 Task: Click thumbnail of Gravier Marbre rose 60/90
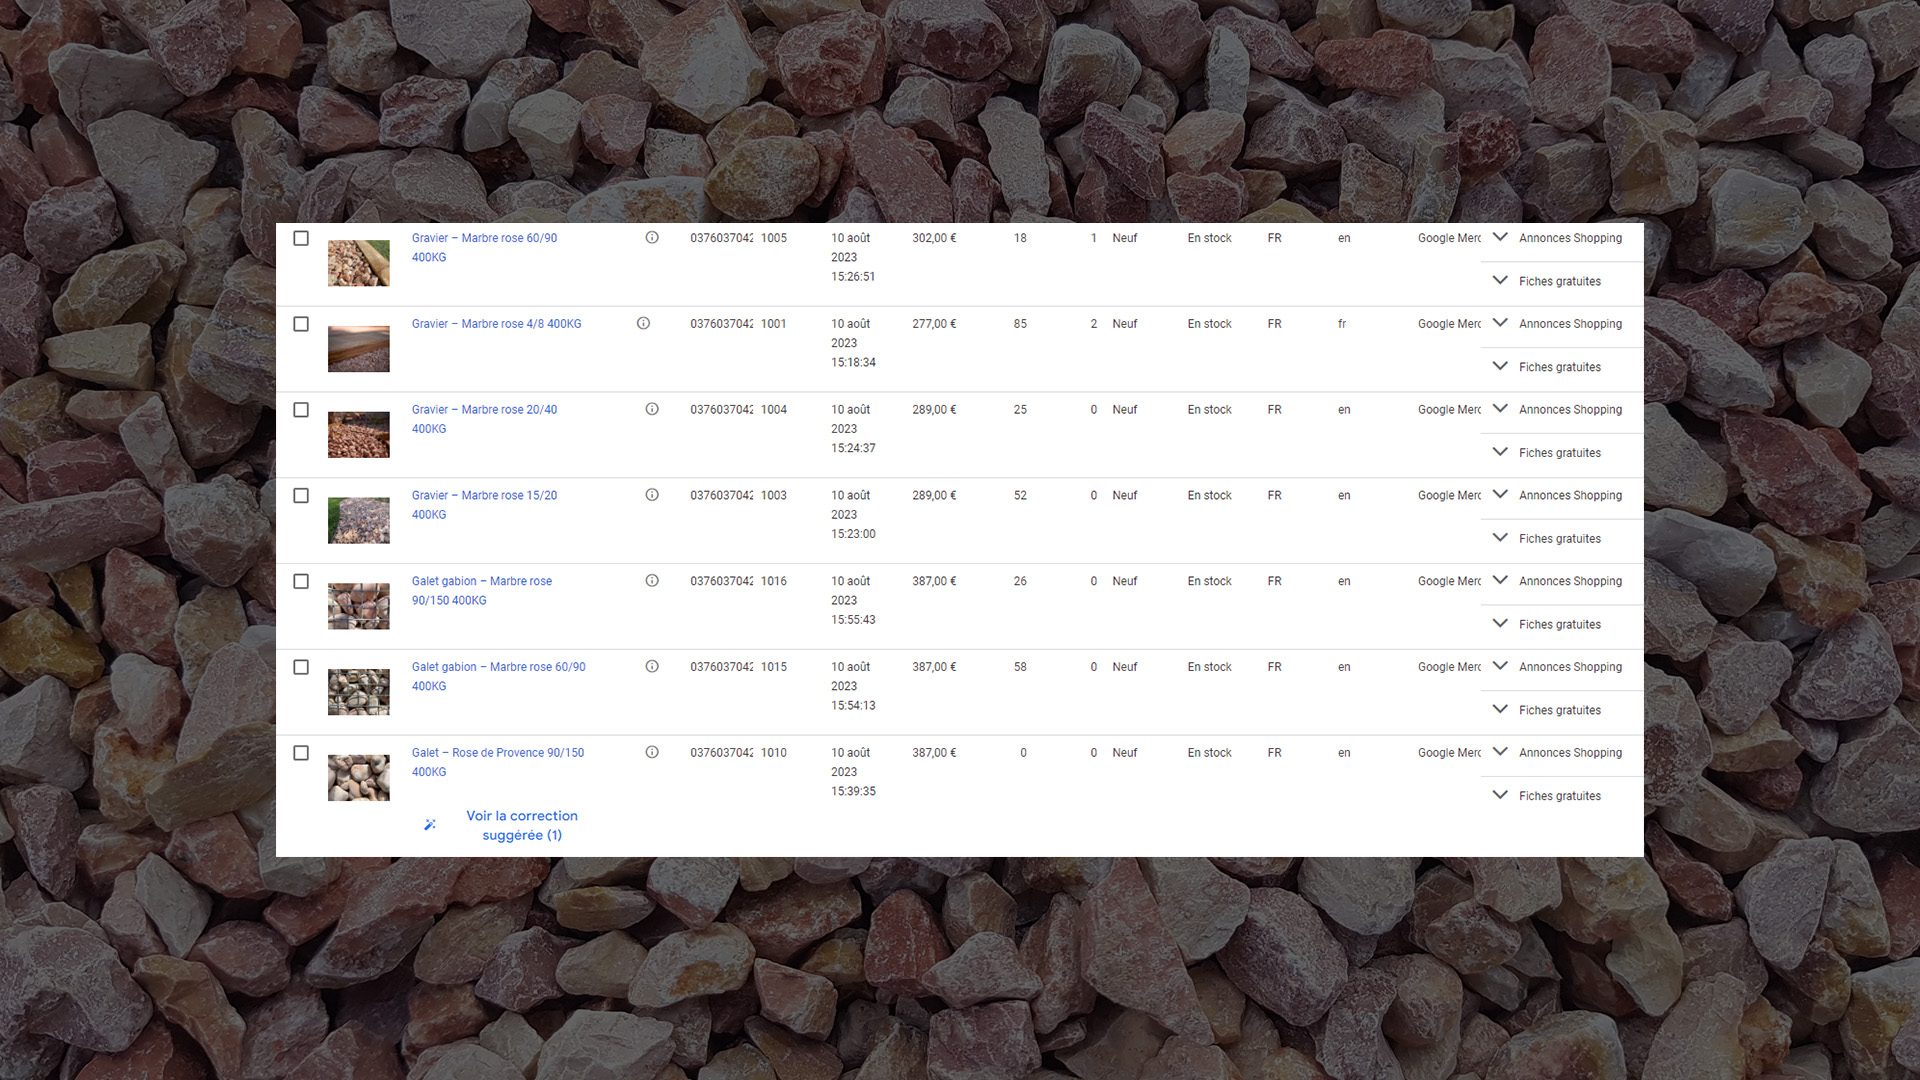[359, 263]
